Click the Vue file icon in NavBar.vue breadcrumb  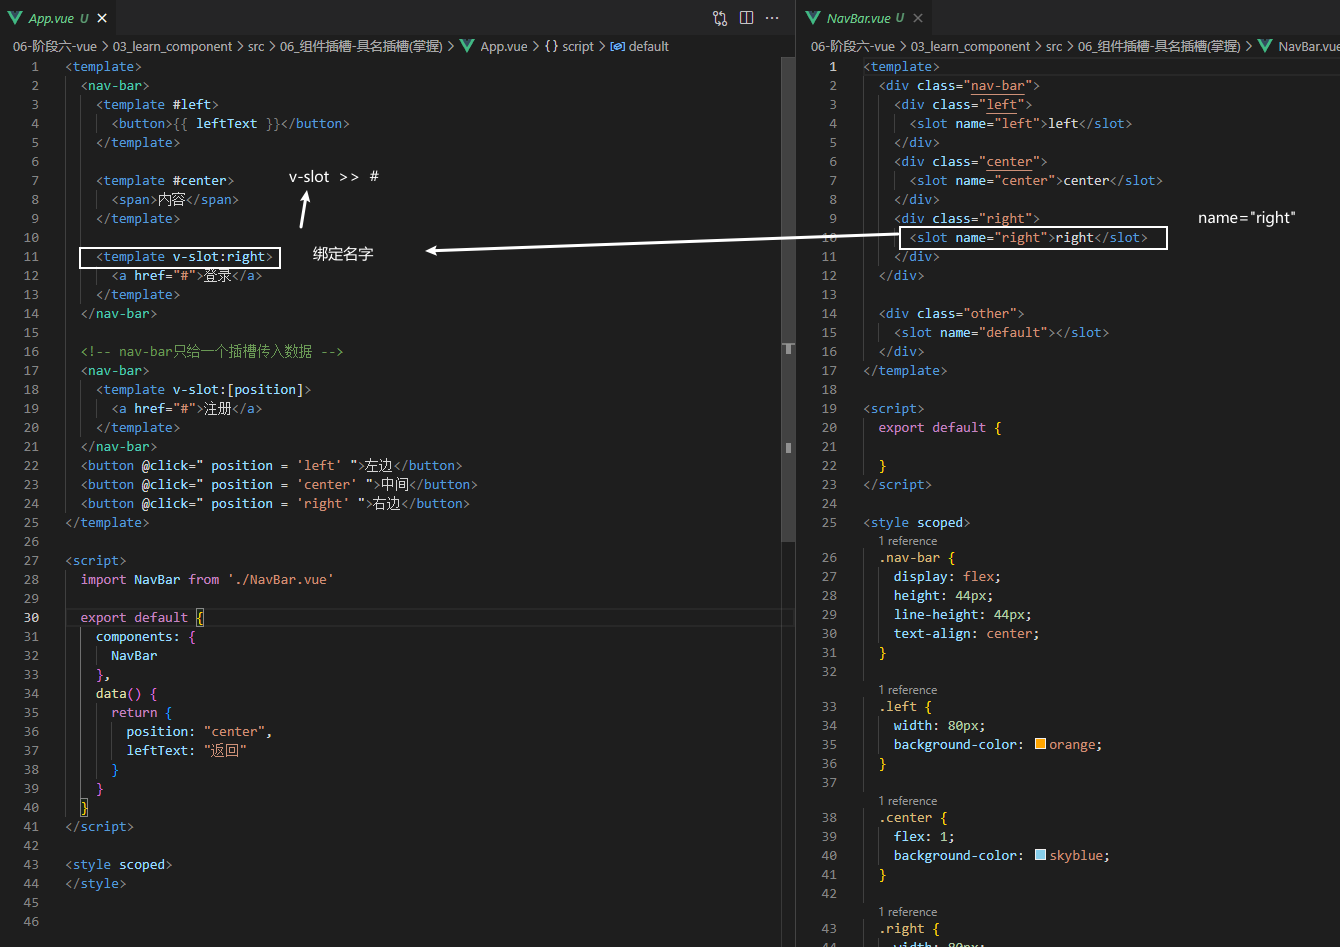[1265, 46]
